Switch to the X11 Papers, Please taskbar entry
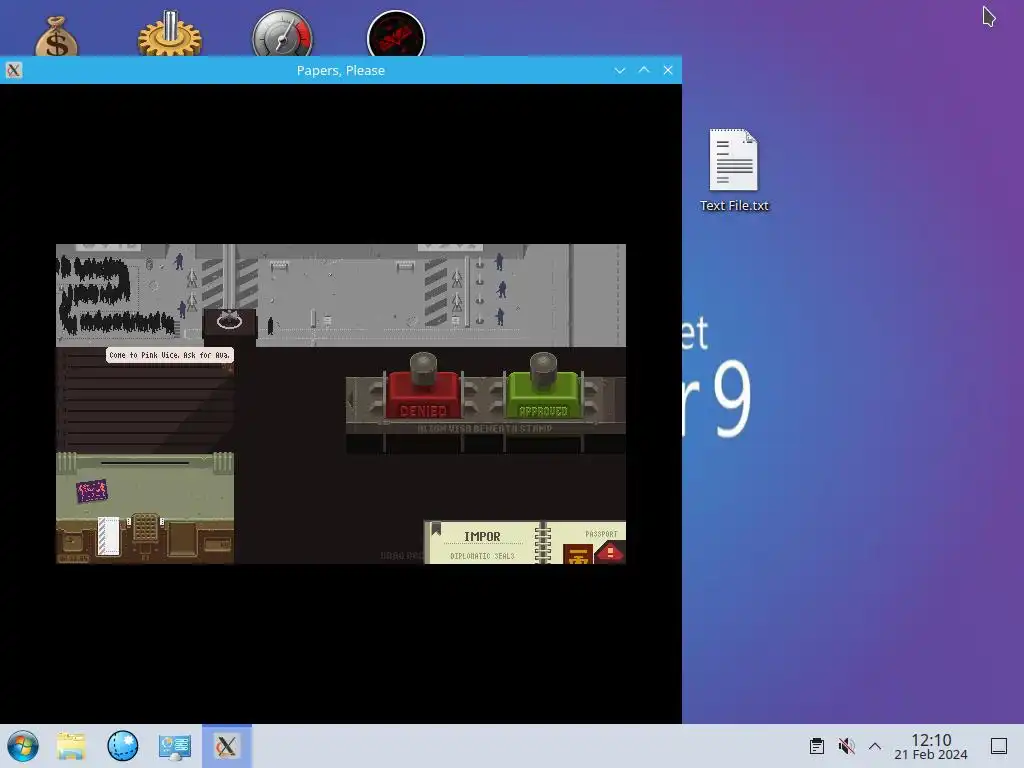 227,746
